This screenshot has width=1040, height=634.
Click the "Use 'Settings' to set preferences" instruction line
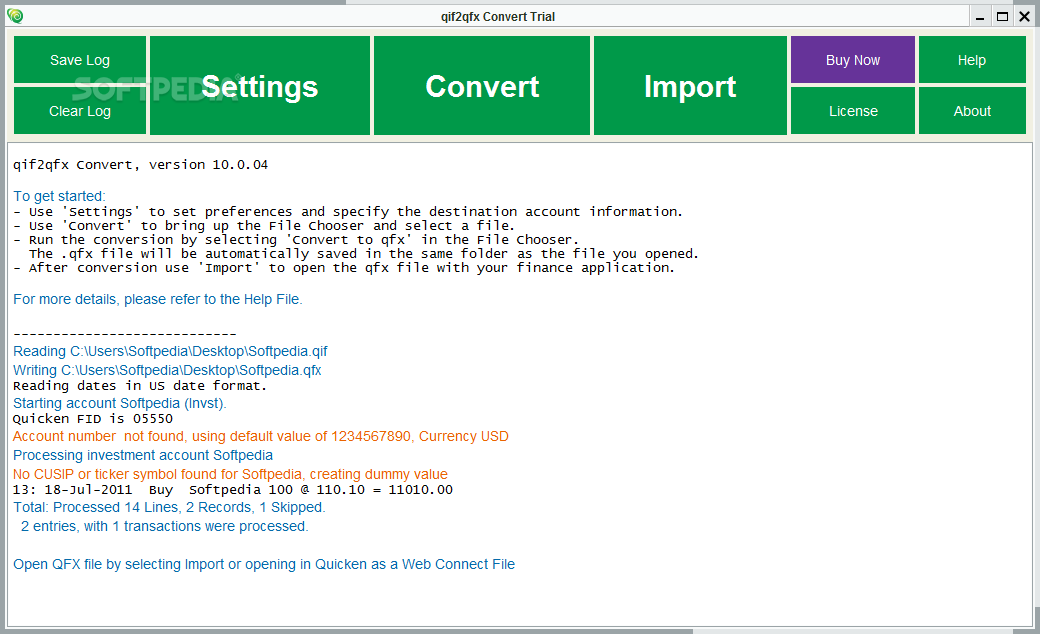pyautogui.click(x=348, y=212)
